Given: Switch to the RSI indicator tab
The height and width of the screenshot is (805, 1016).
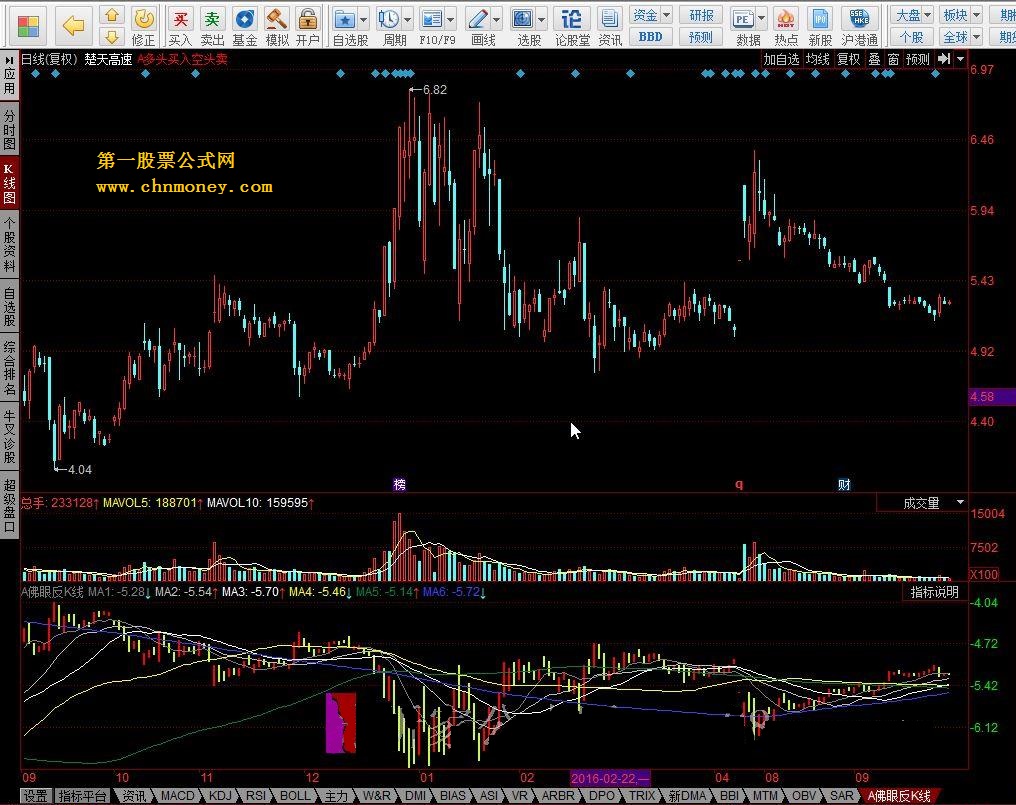Looking at the screenshot, I should pyautogui.click(x=256, y=796).
